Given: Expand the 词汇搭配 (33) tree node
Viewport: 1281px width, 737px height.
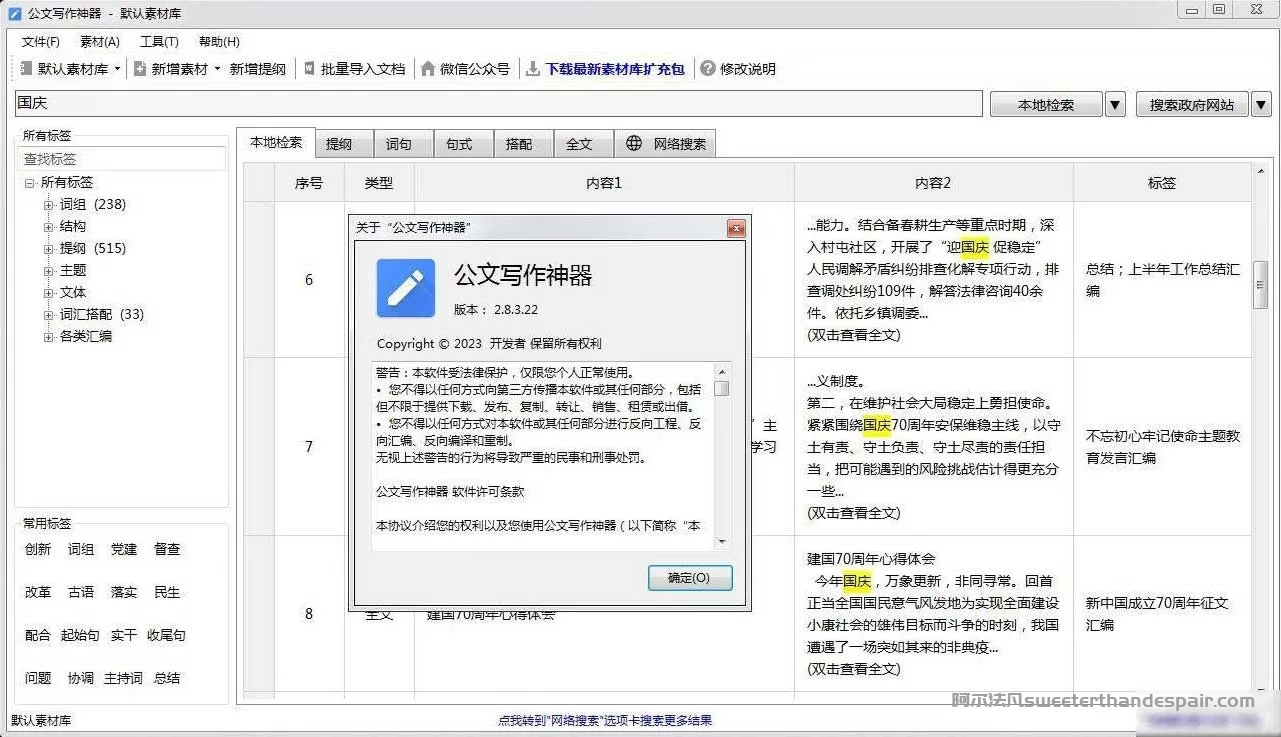Looking at the screenshot, I should 48,315.
